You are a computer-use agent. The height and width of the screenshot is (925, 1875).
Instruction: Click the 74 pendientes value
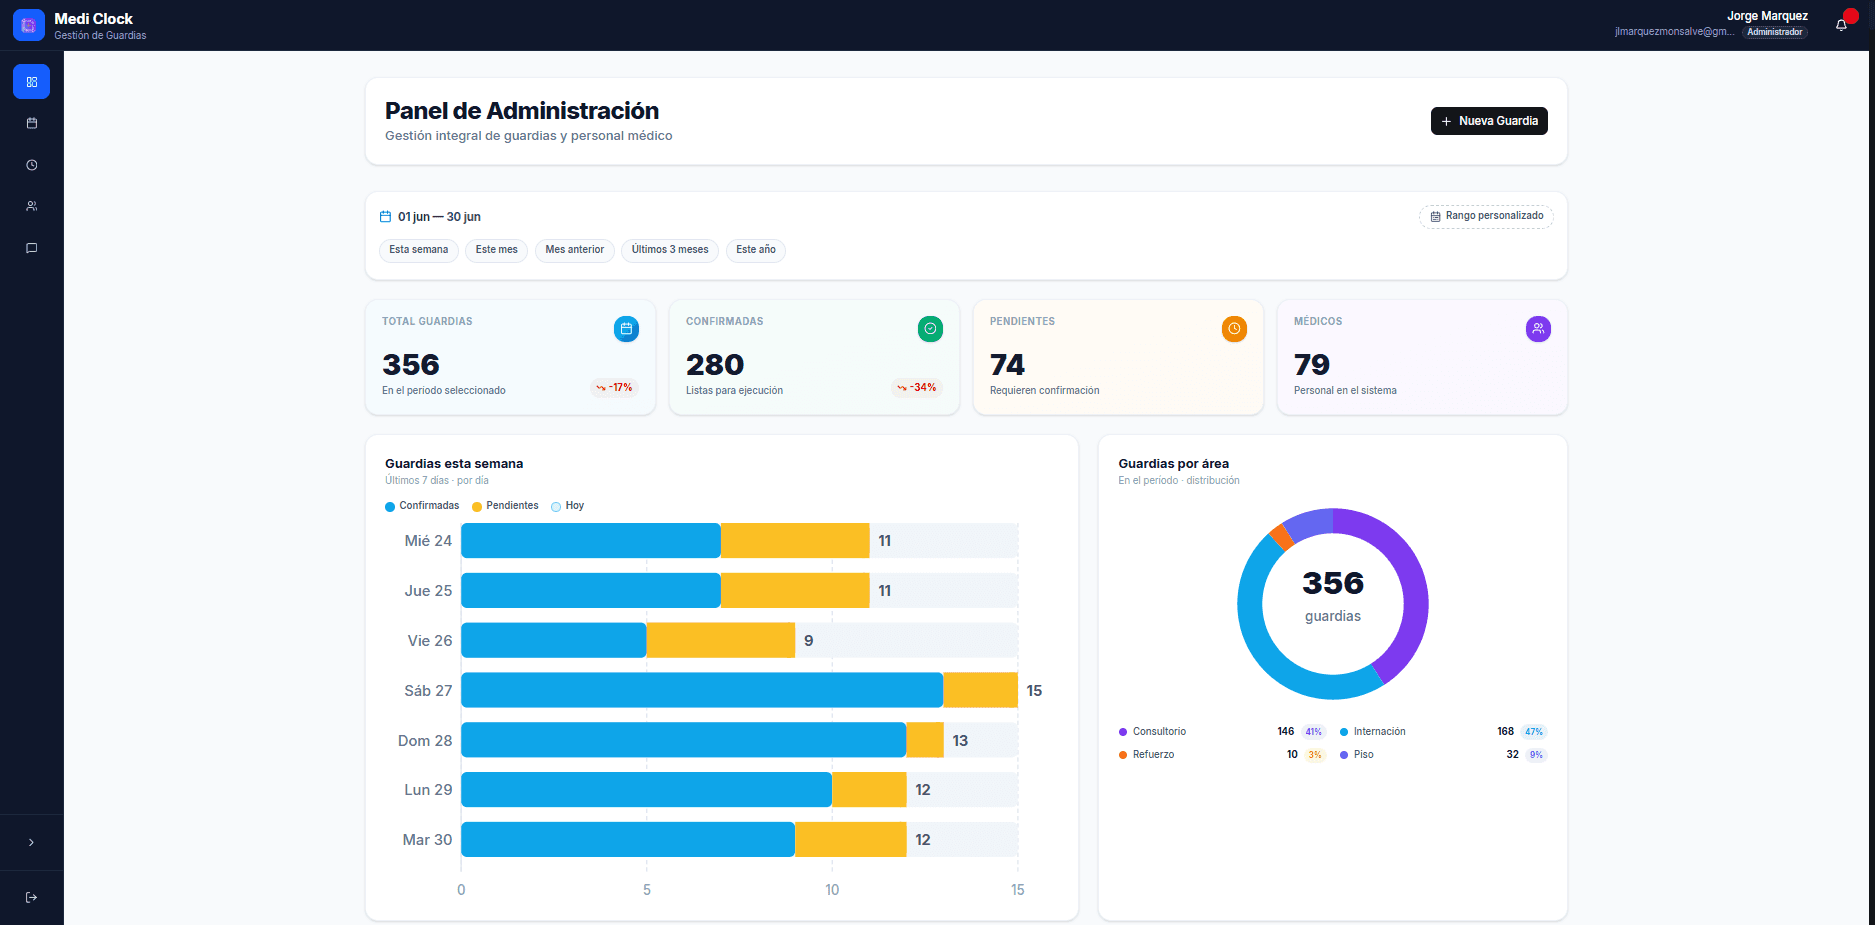1008,365
